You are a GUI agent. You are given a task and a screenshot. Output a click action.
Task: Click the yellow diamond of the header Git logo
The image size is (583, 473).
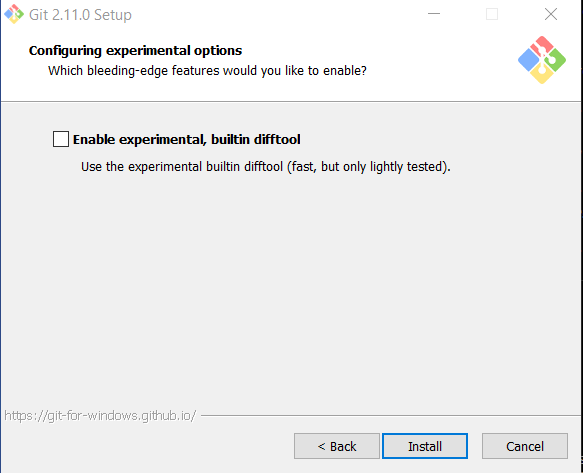point(542,73)
